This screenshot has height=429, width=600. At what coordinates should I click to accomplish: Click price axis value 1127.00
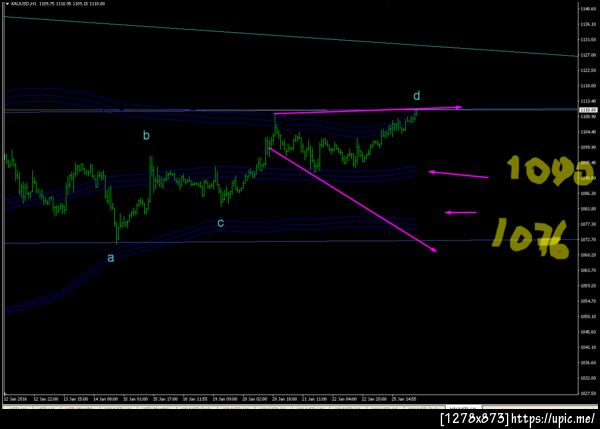588,55
